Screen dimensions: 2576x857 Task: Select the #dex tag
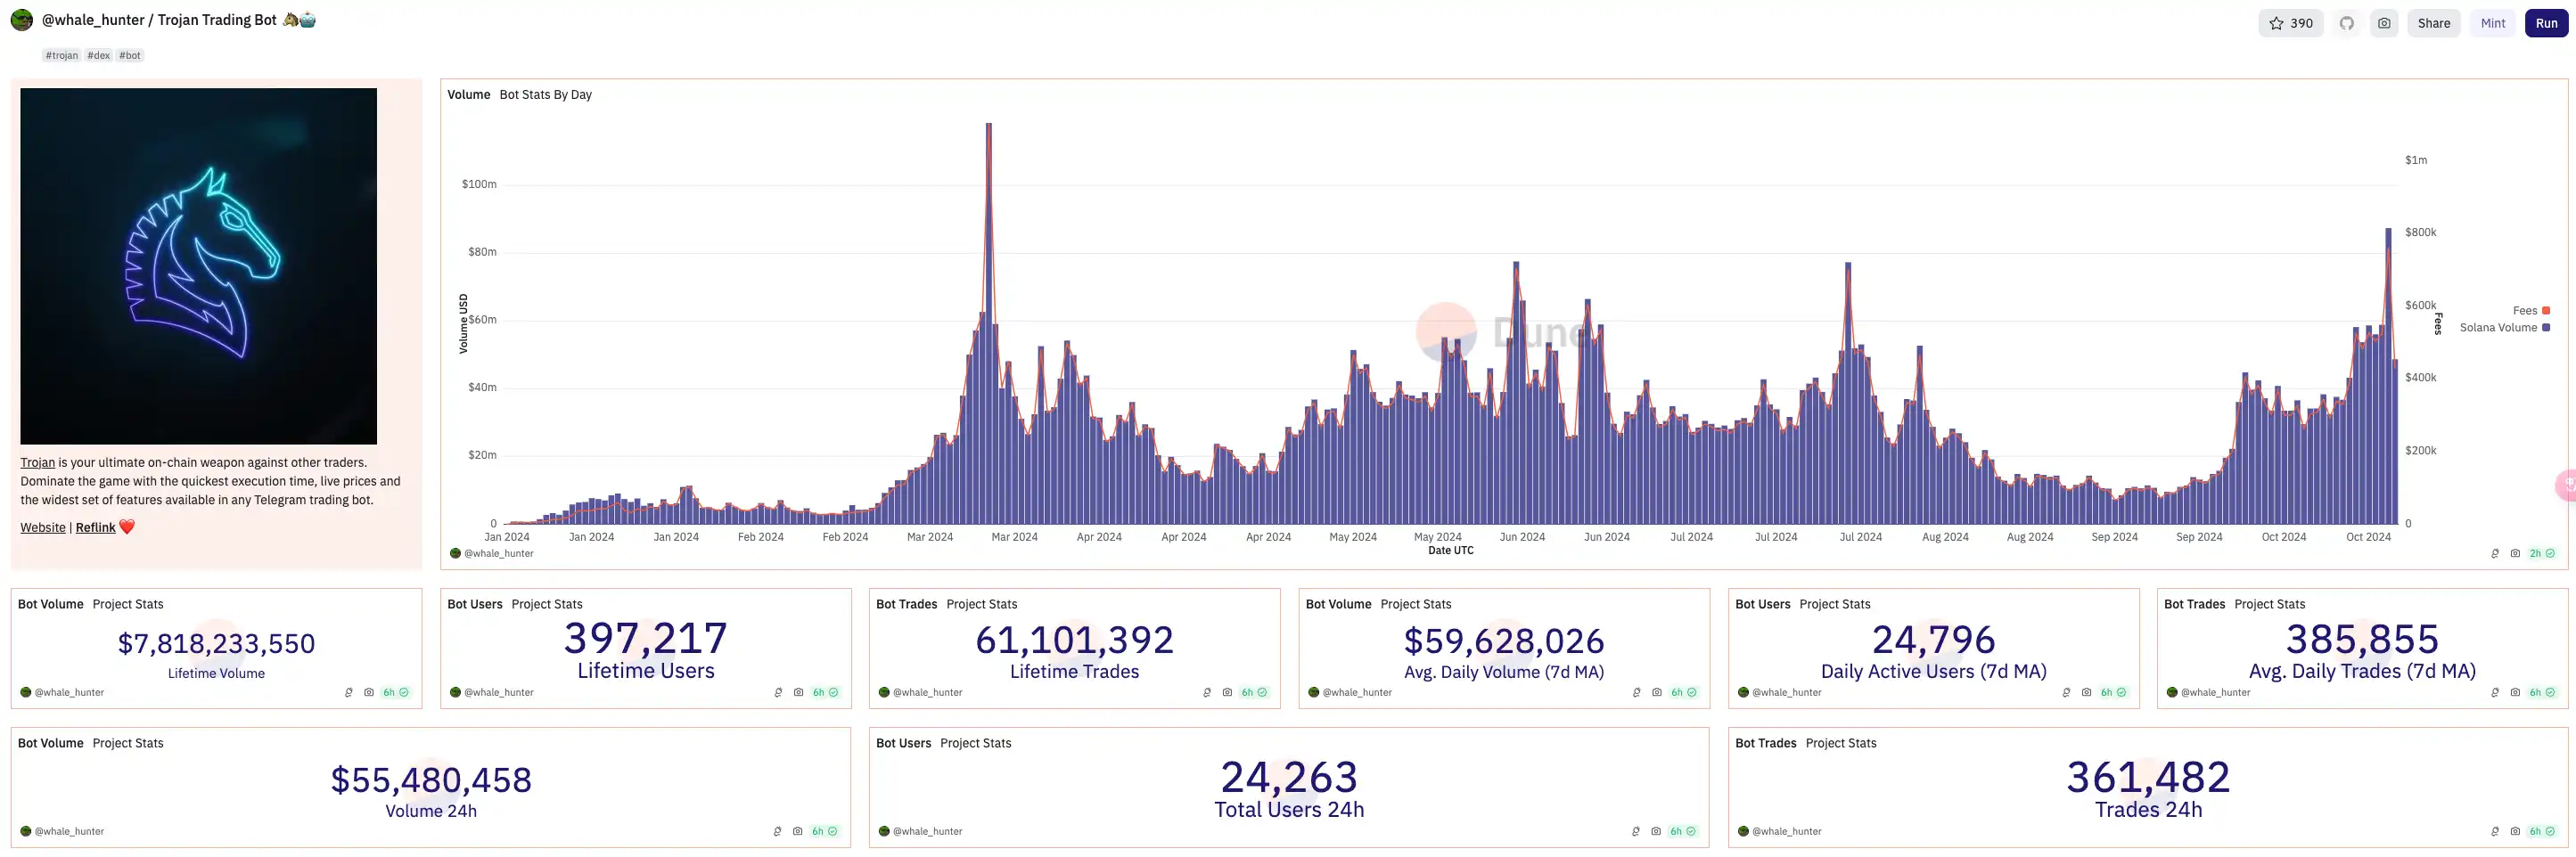click(x=98, y=56)
